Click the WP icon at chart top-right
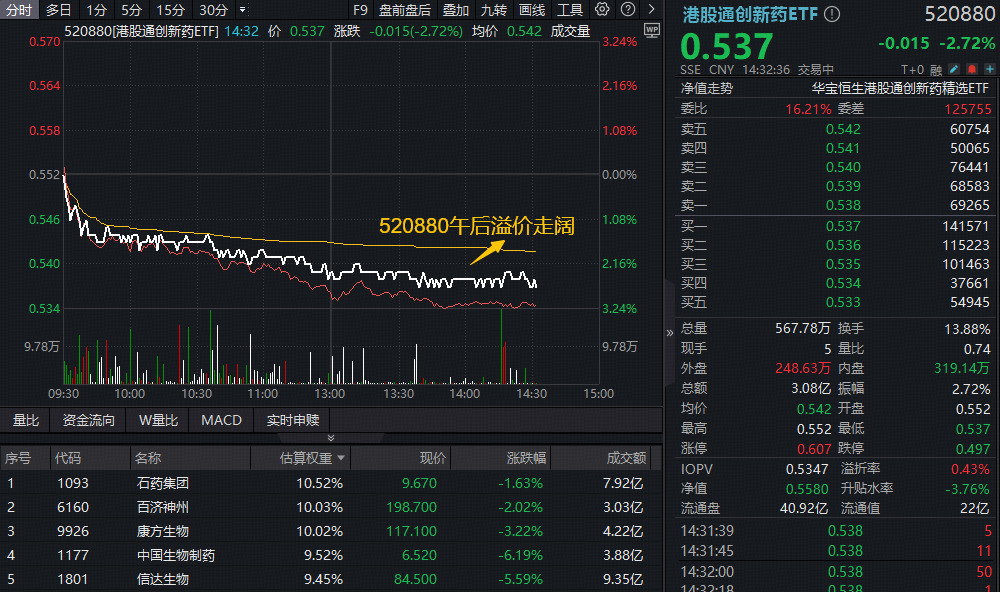Viewport: 1000px width, 592px height. coord(651,31)
